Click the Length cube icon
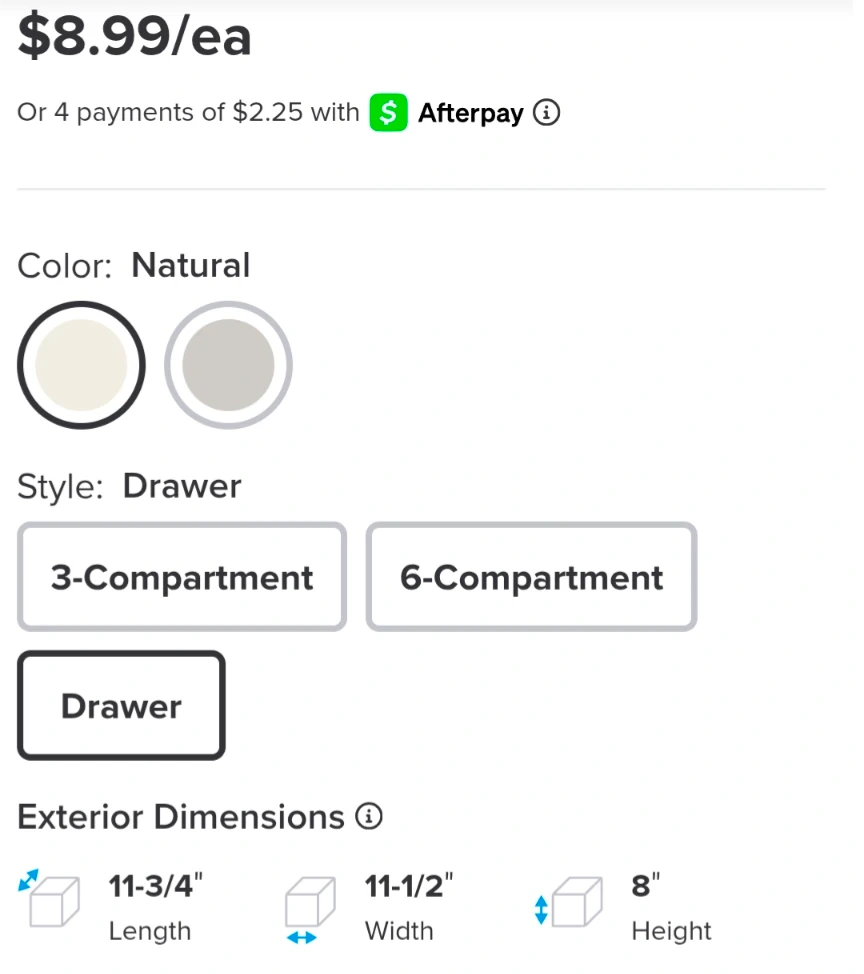The width and height of the screenshot is (864, 974). click(50, 899)
